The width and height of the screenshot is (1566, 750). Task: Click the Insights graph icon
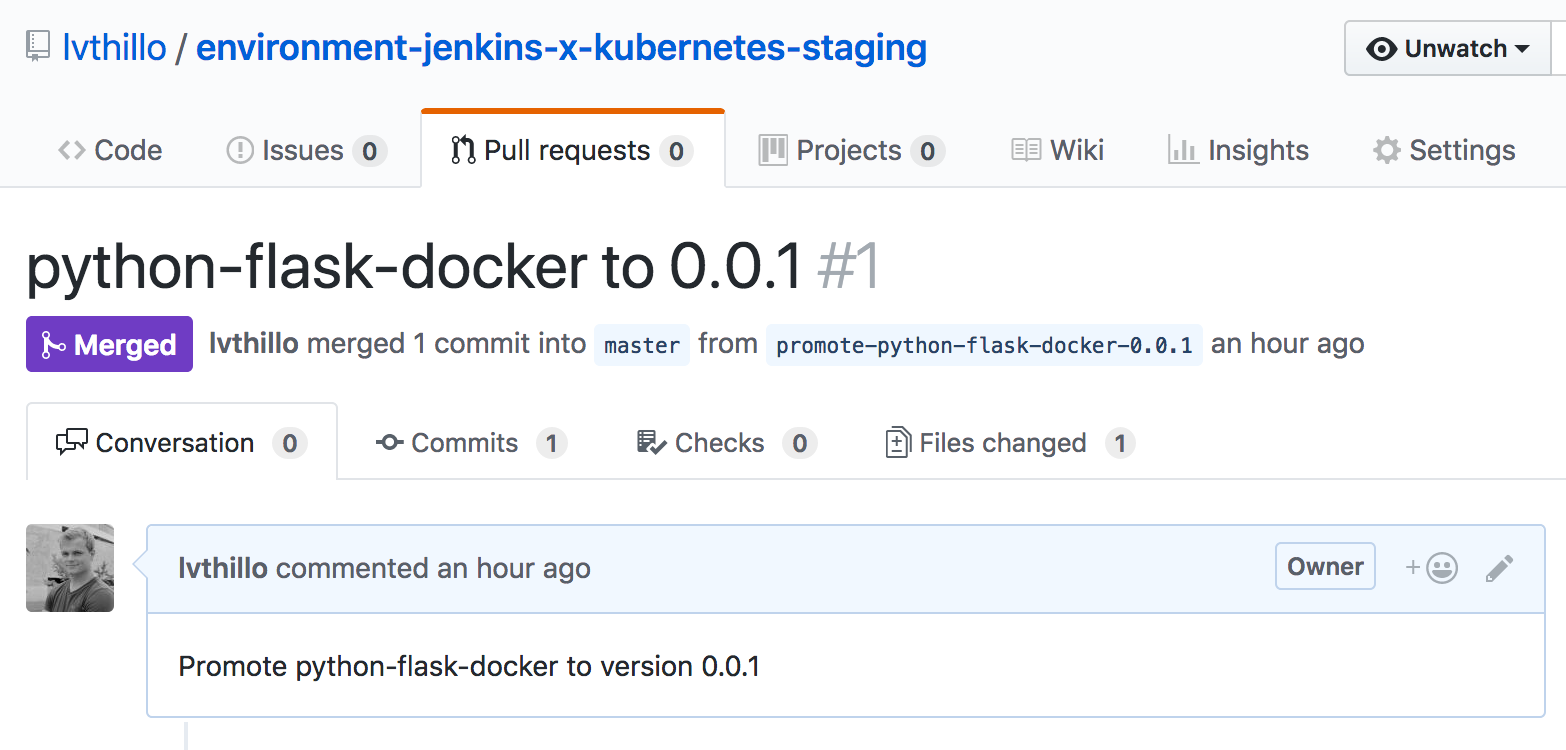click(x=1183, y=149)
